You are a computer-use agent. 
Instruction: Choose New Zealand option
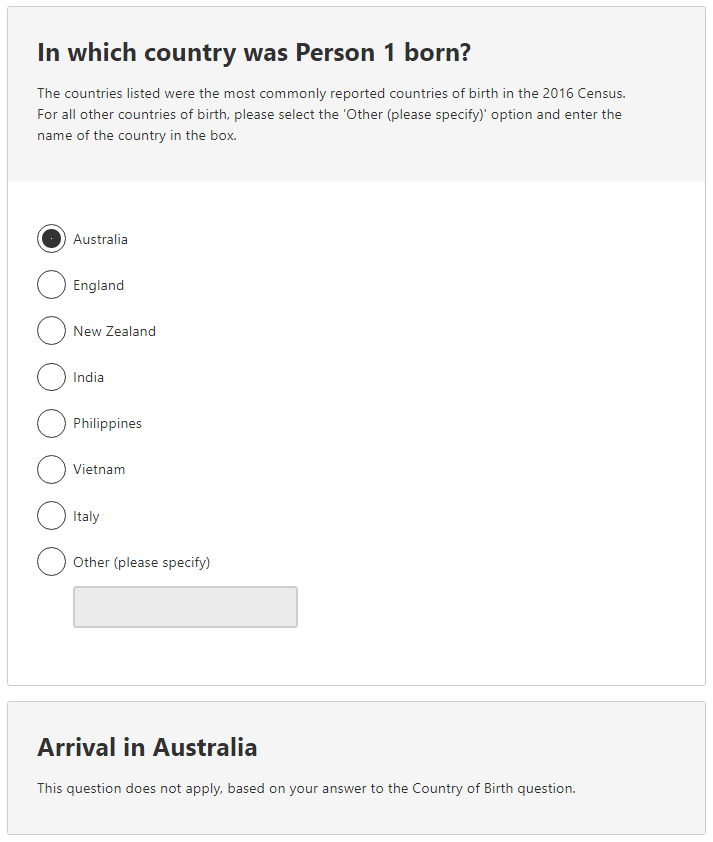(51, 330)
